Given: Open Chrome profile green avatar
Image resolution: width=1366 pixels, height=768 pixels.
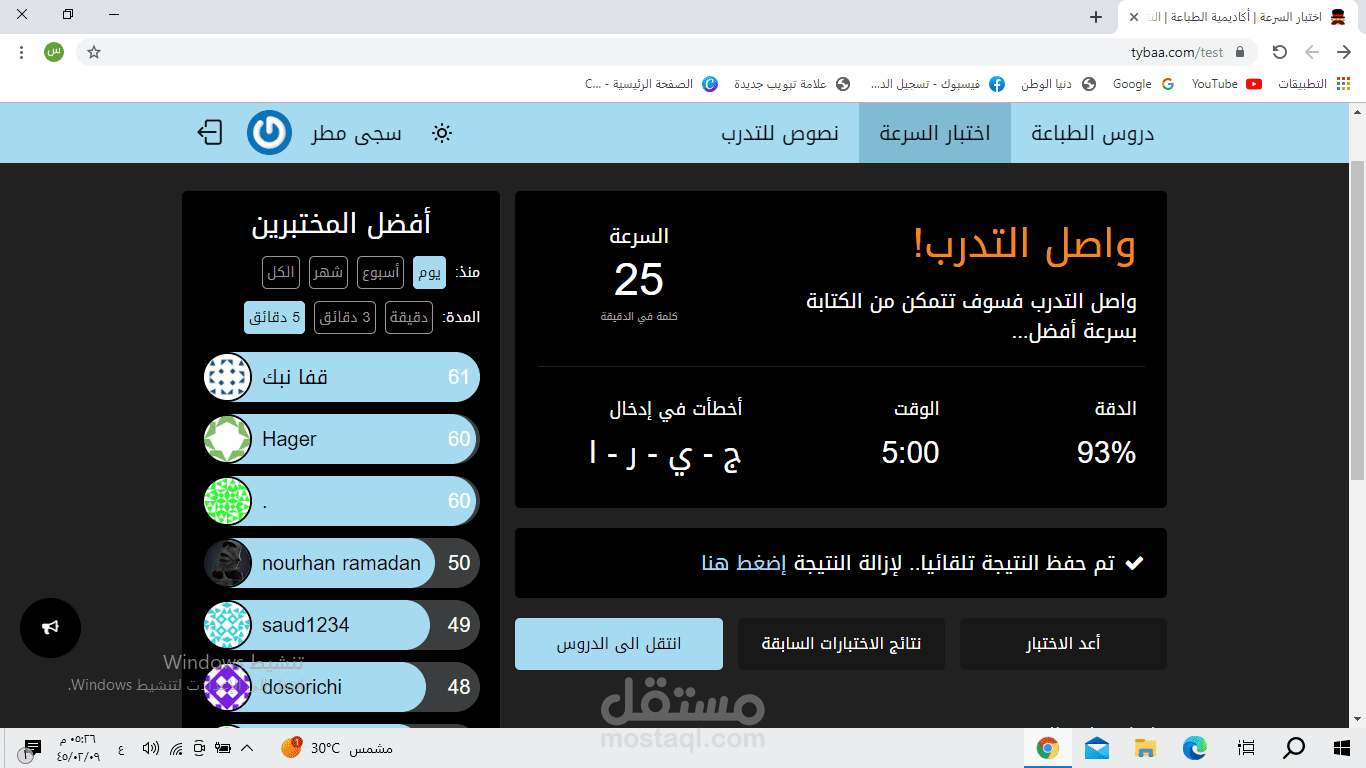Looking at the screenshot, I should pyautogui.click(x=54, y=51).
